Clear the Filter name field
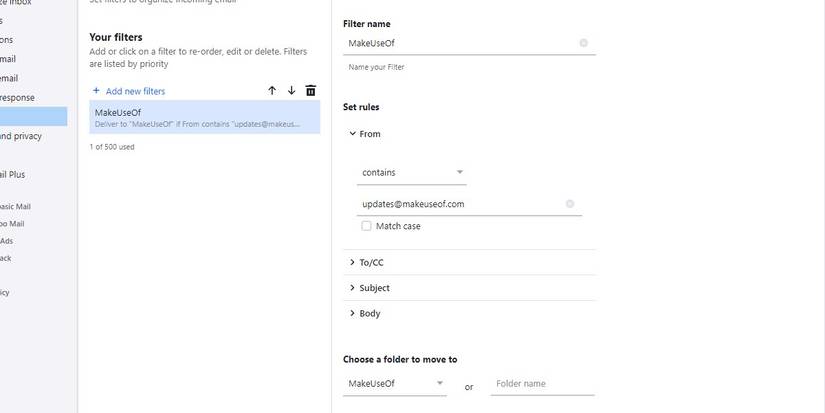This screenshot has width=825, height=413. (583, 43)
